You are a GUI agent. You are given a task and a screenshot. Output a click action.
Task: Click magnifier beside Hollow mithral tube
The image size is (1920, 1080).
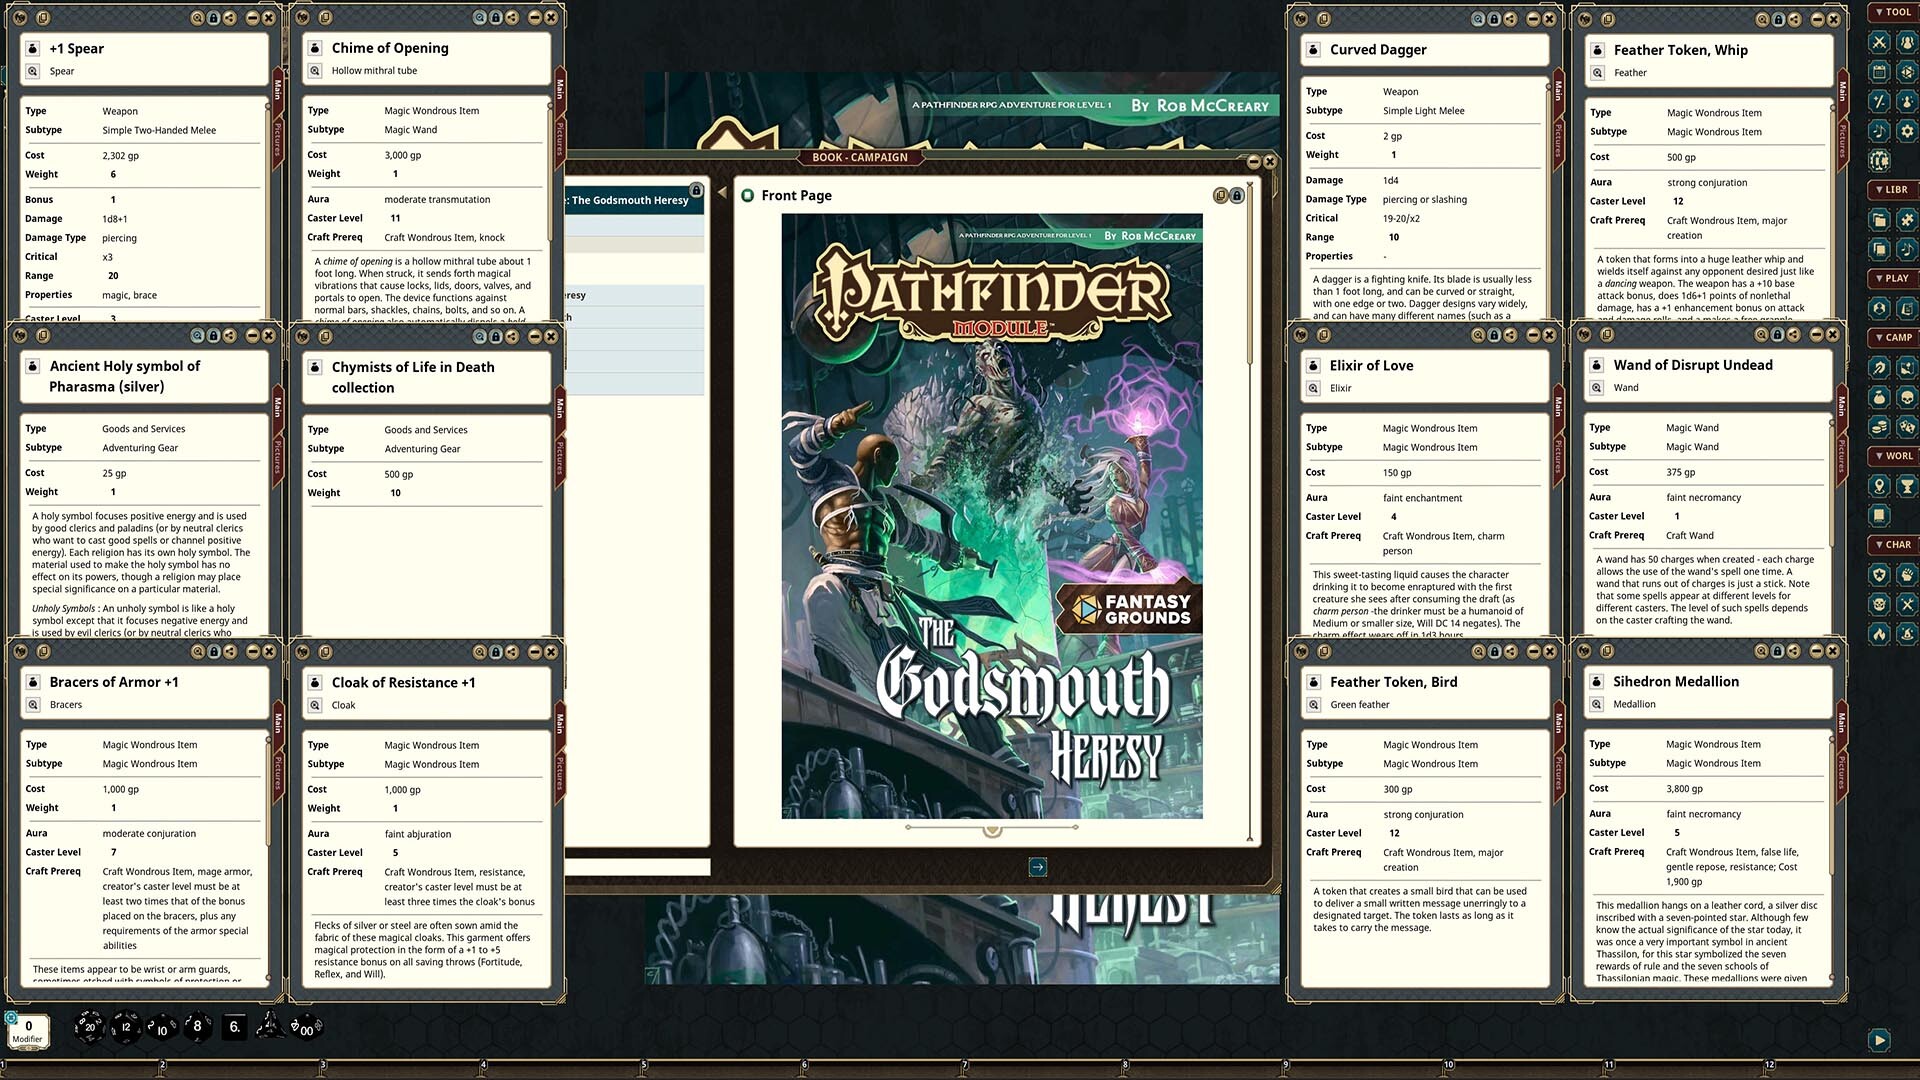[x=315, y=71]
